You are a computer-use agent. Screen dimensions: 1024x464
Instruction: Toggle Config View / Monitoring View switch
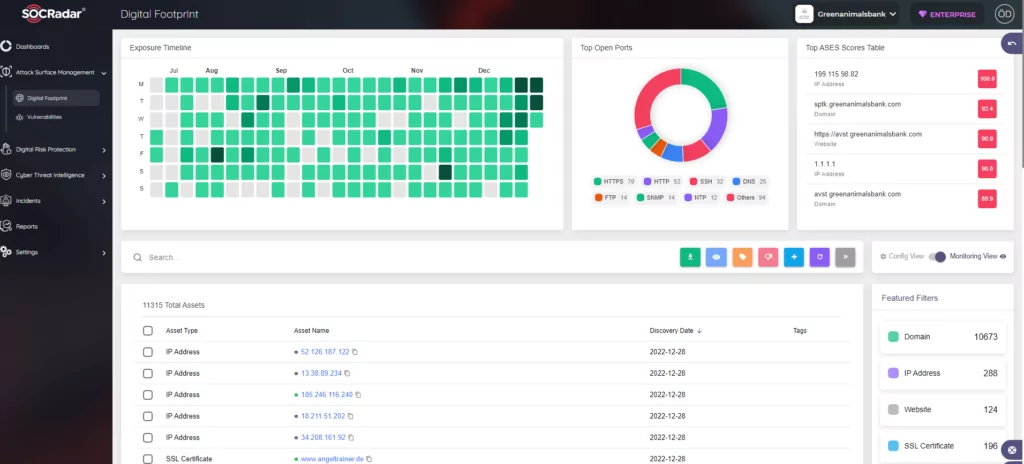(x=937, y=257)
